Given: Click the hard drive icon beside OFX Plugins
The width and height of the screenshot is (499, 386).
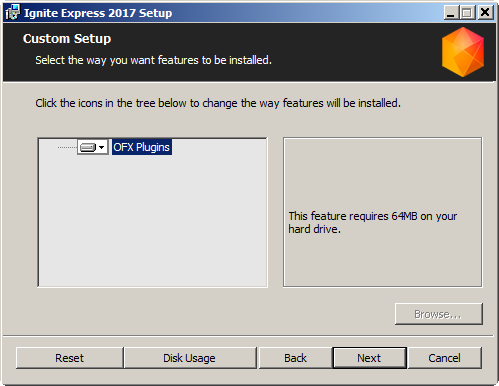Looking at the screenshot, I should coord(88,147).
